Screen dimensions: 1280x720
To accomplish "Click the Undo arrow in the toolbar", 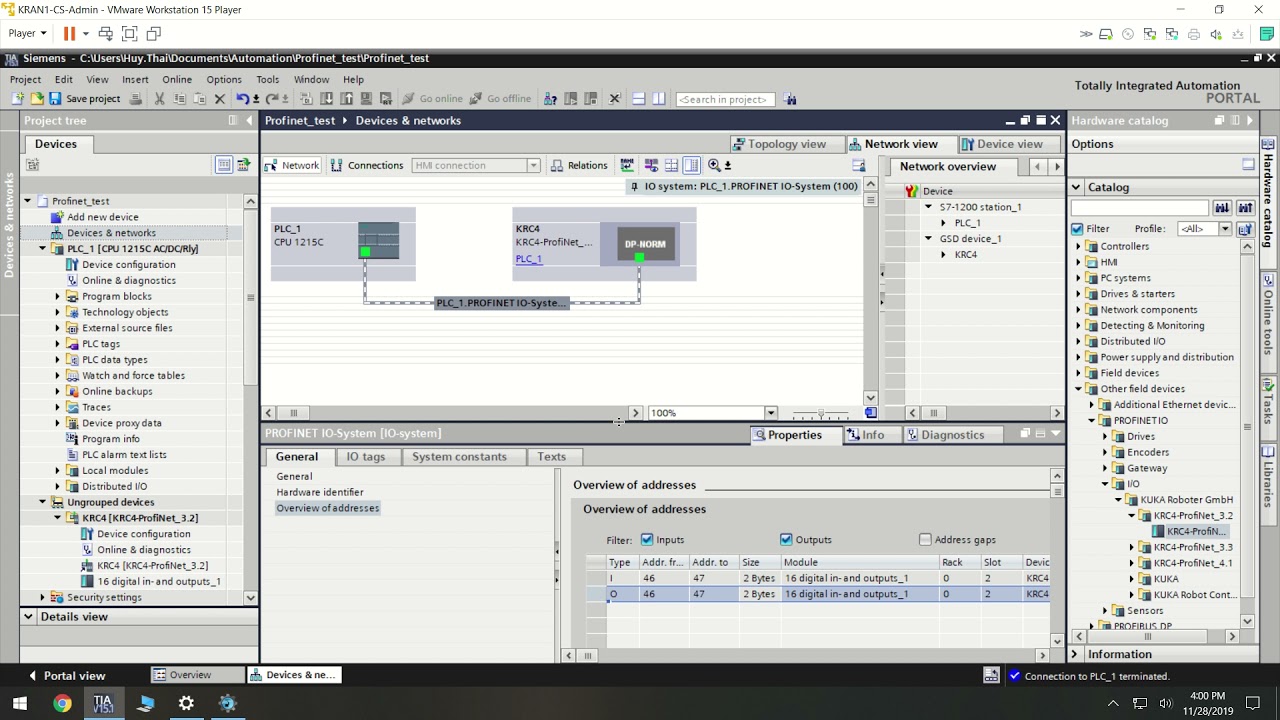I will [242, 99].
